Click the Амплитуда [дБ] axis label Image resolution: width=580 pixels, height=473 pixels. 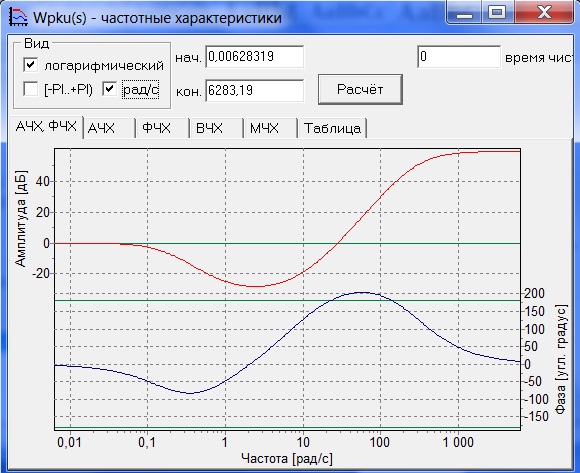[x=21, y=218]
